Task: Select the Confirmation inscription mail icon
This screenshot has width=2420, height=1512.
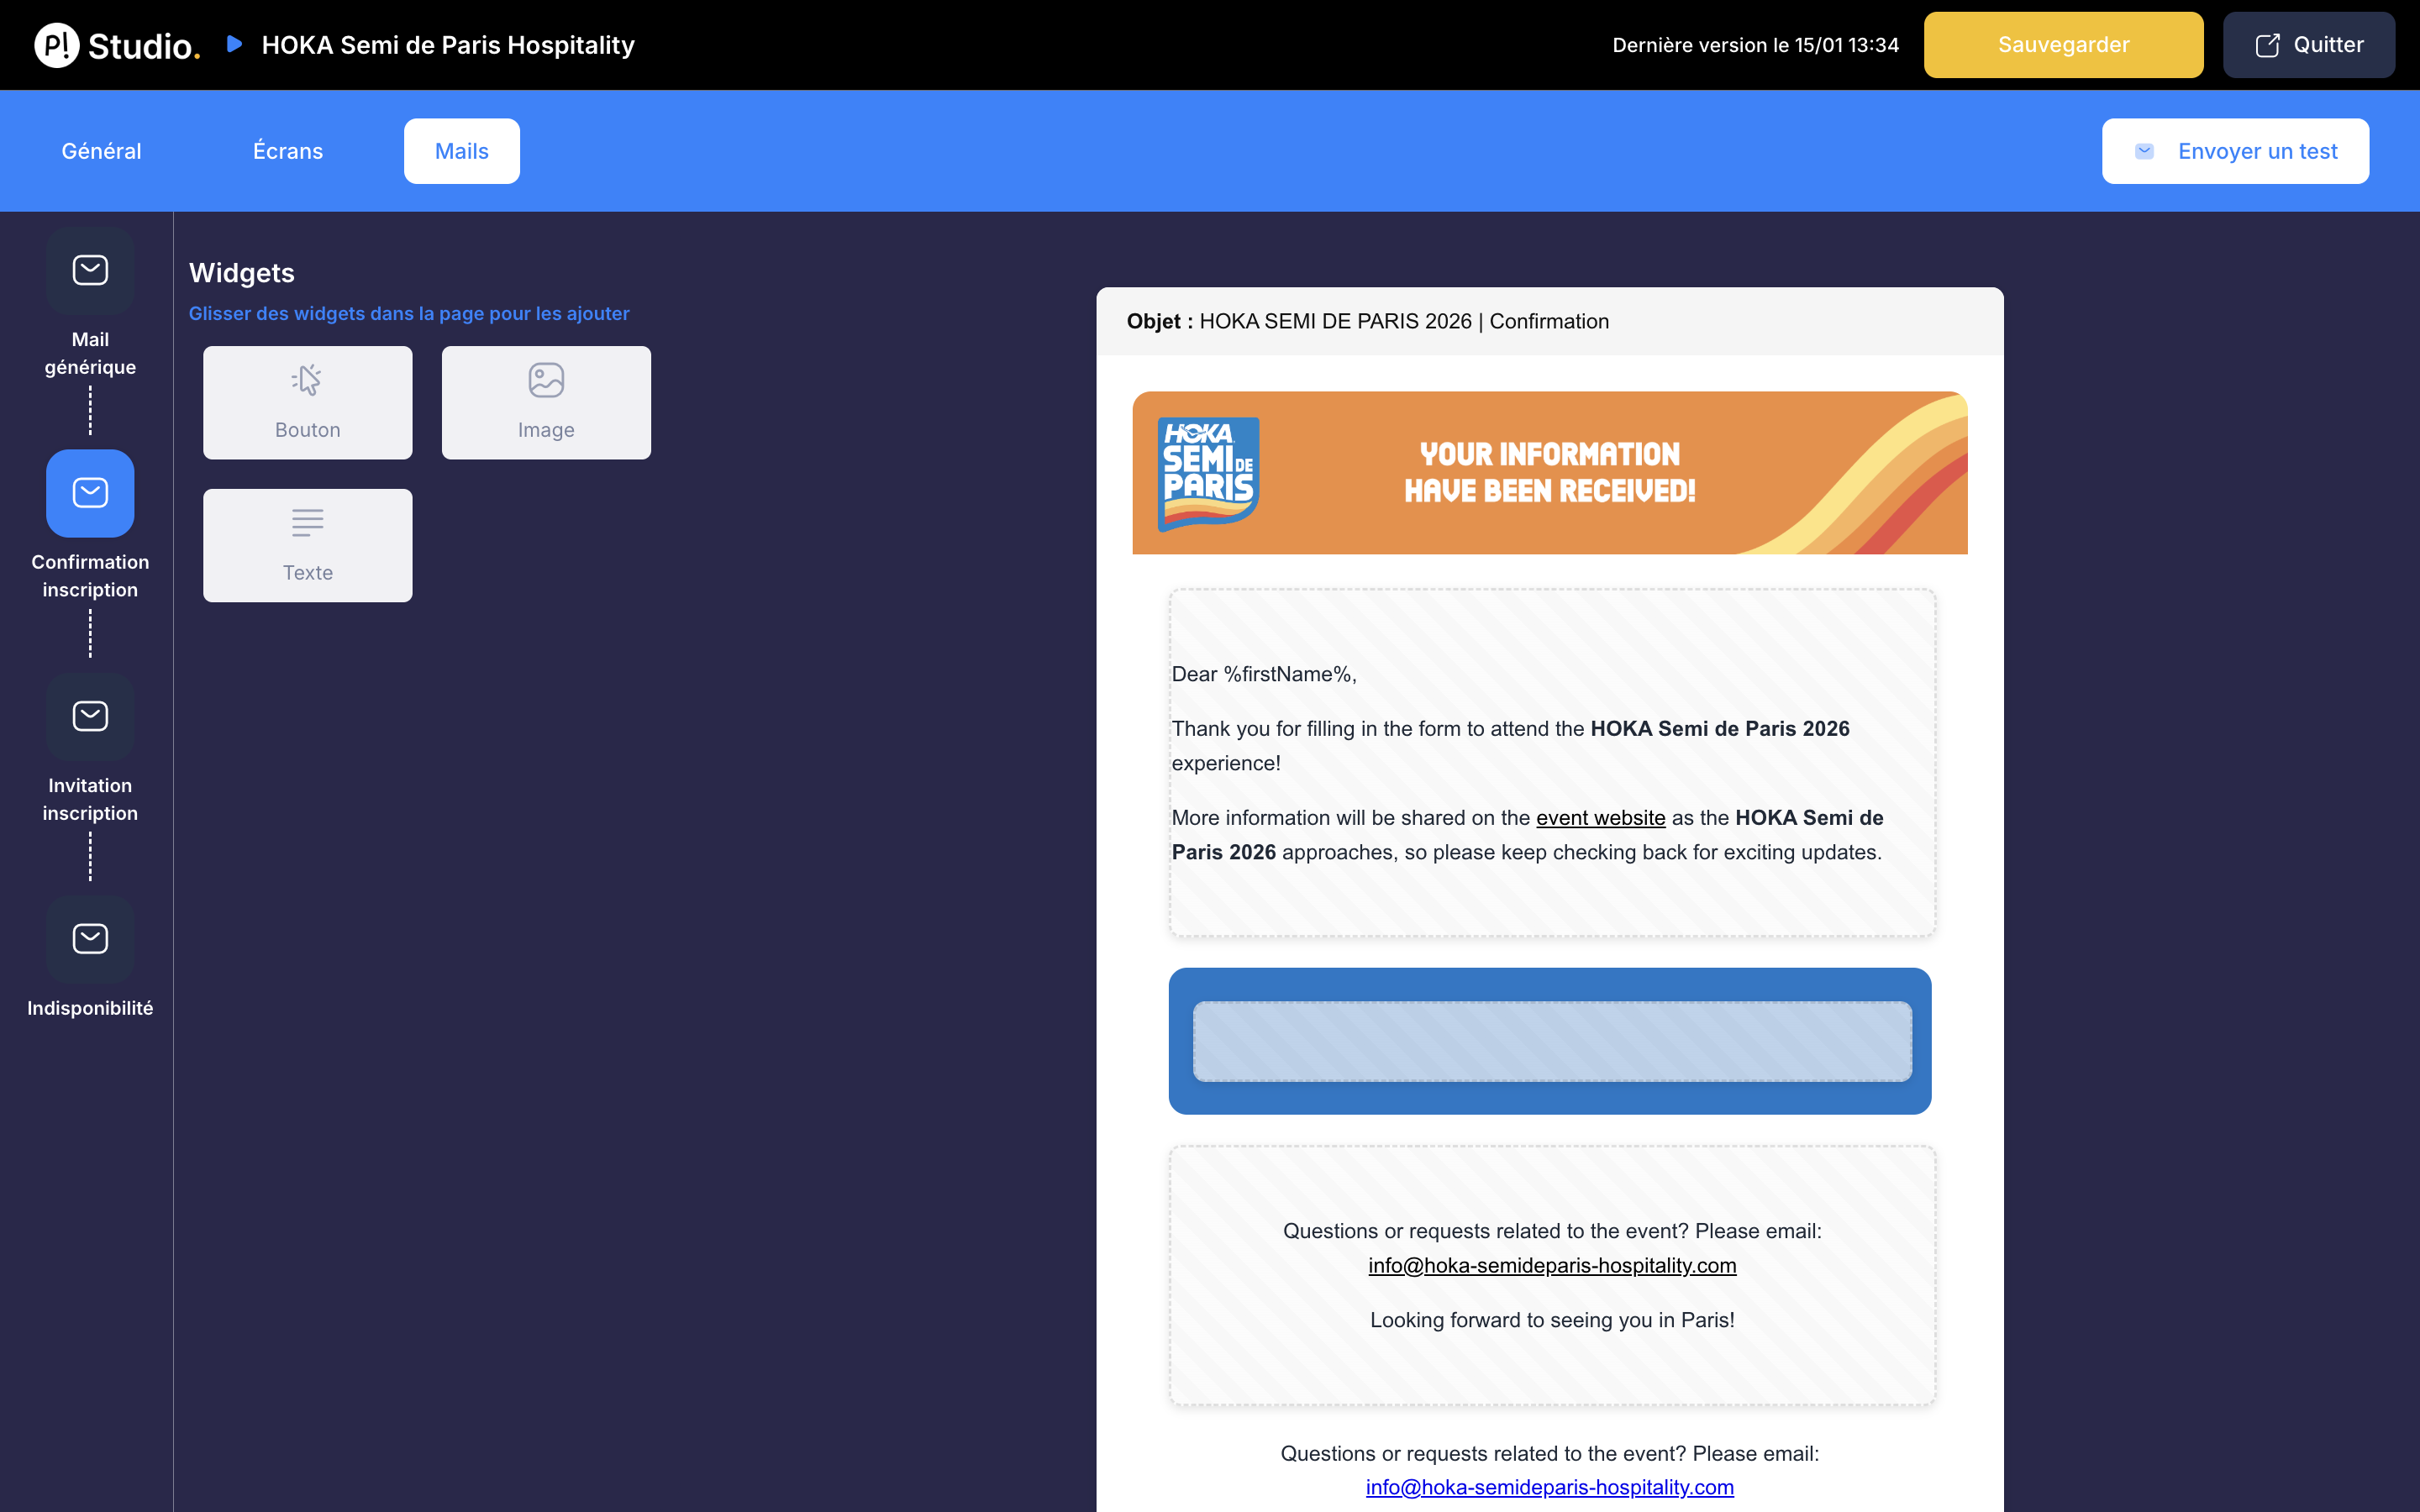Action: (90, 493)
